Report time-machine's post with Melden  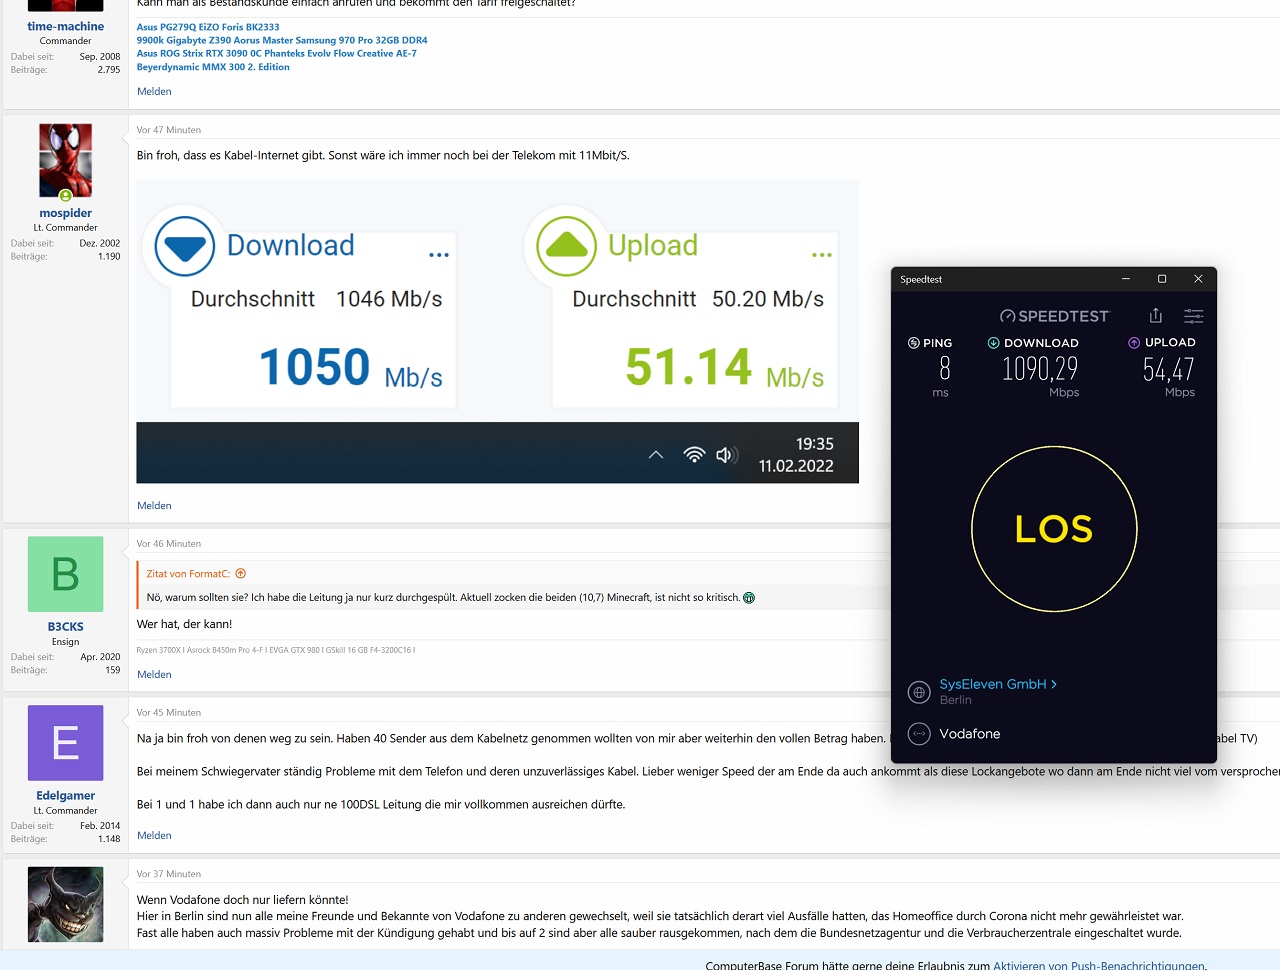(x=154, y=91)
